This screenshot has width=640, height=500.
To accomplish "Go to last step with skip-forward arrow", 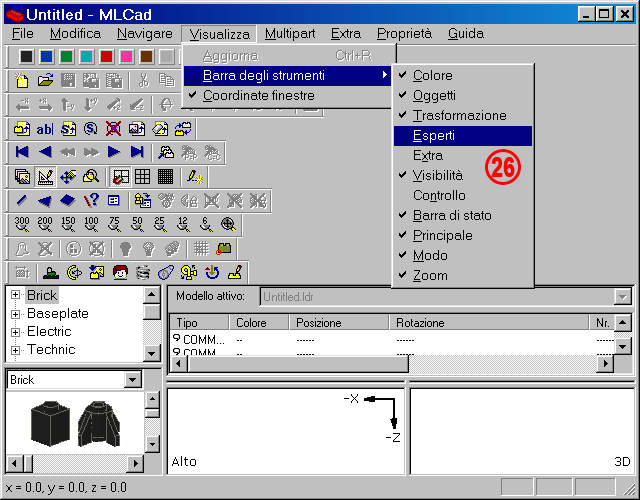I will point(137,152).
